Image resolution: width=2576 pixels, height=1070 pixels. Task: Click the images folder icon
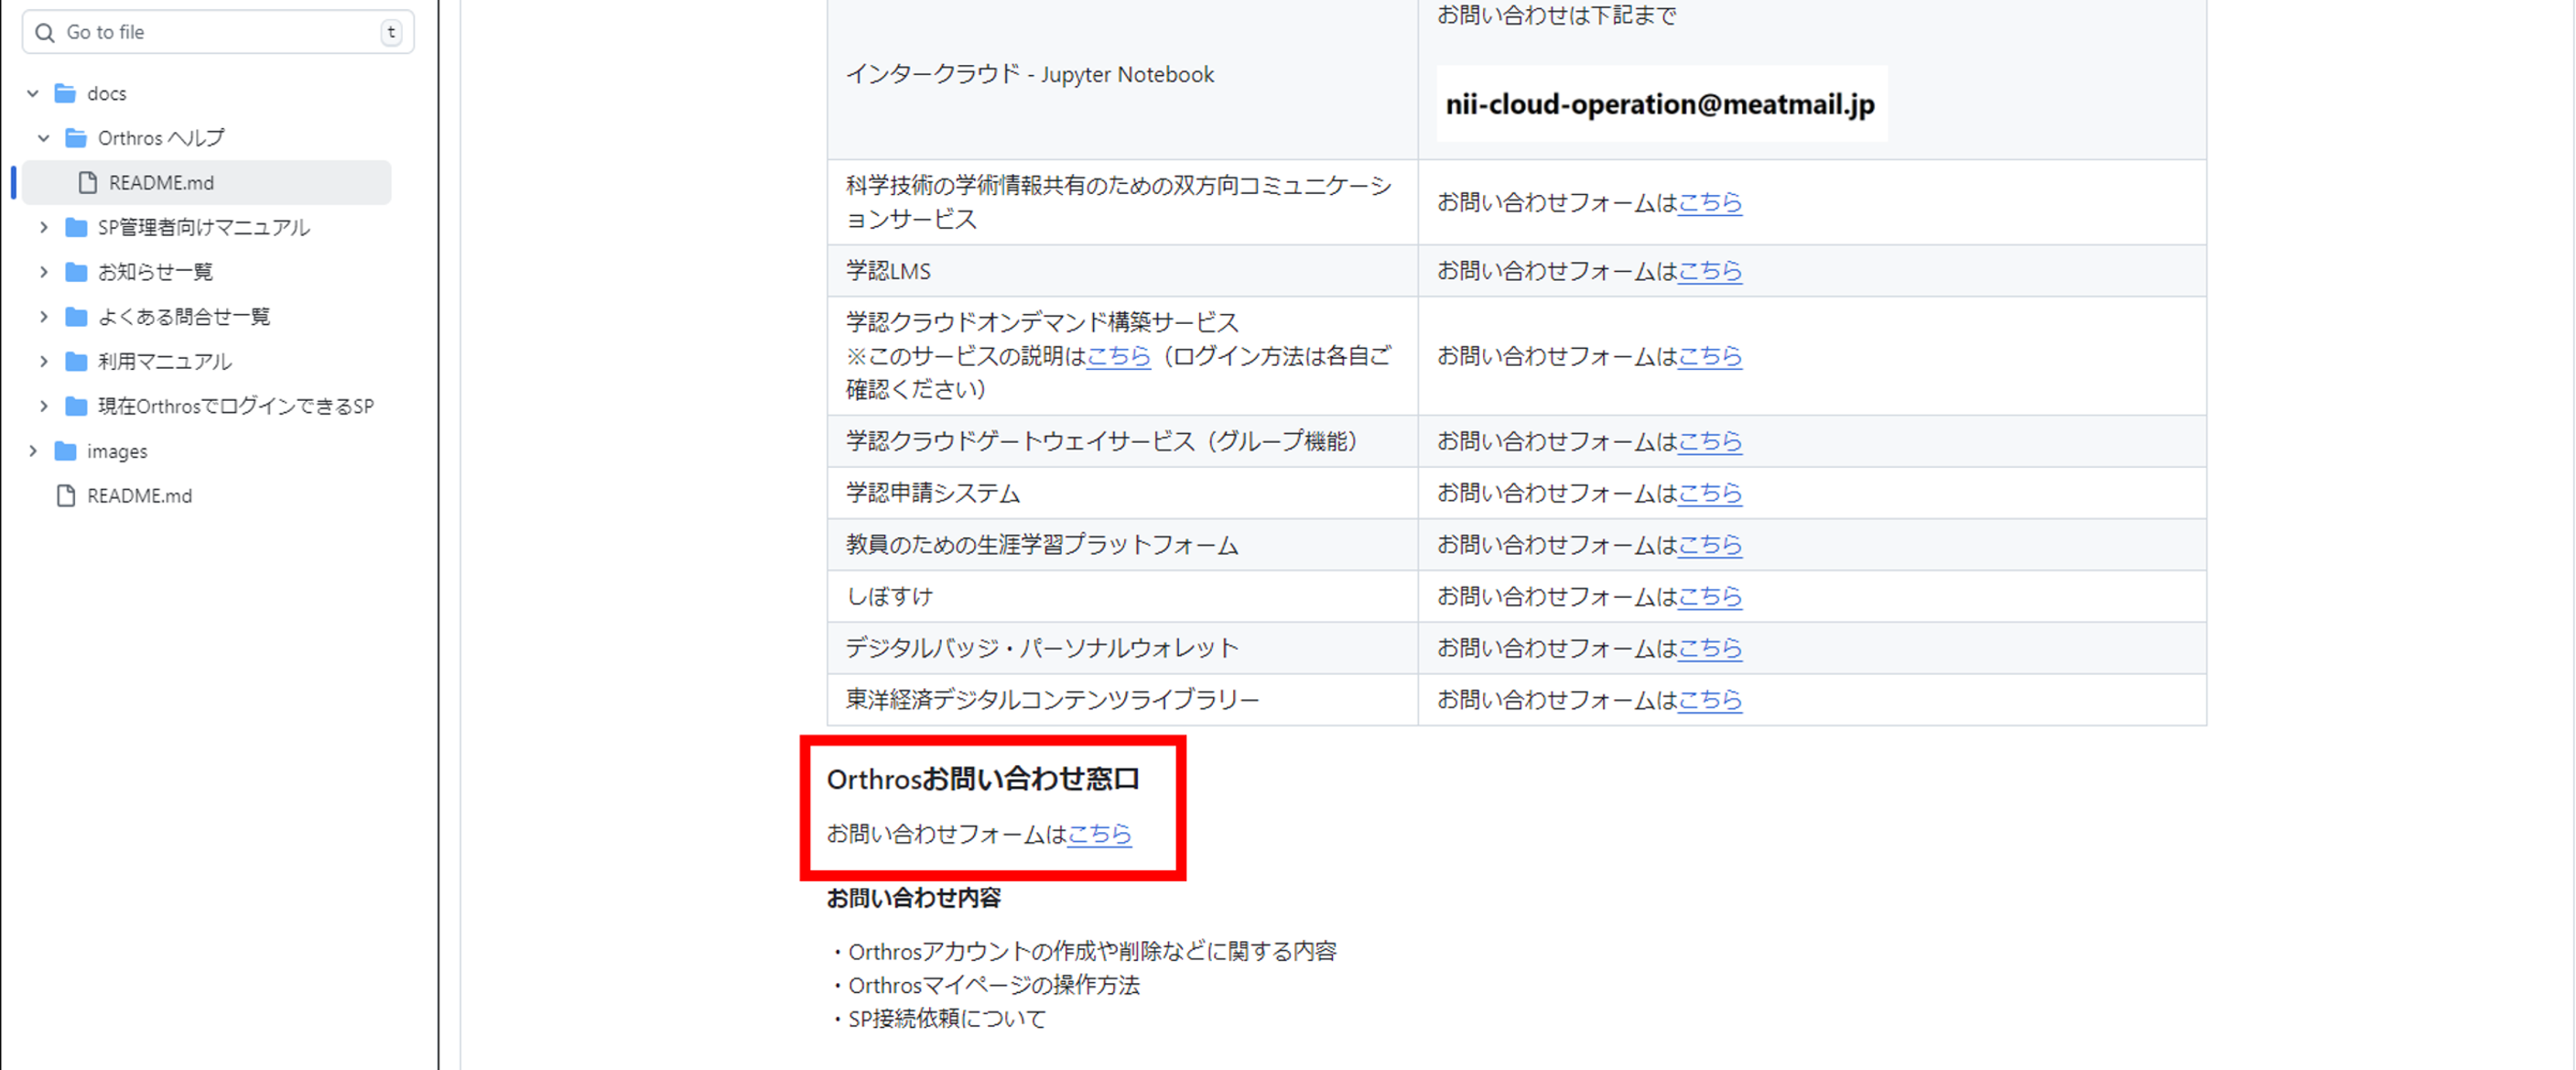[x=66, y=451]
